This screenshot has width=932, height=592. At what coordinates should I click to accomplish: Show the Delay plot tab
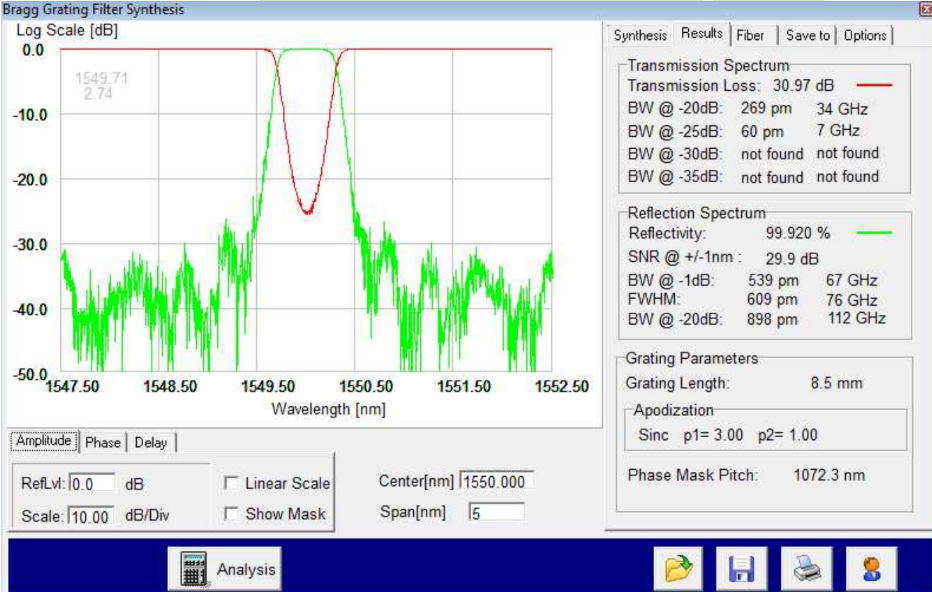151,442
